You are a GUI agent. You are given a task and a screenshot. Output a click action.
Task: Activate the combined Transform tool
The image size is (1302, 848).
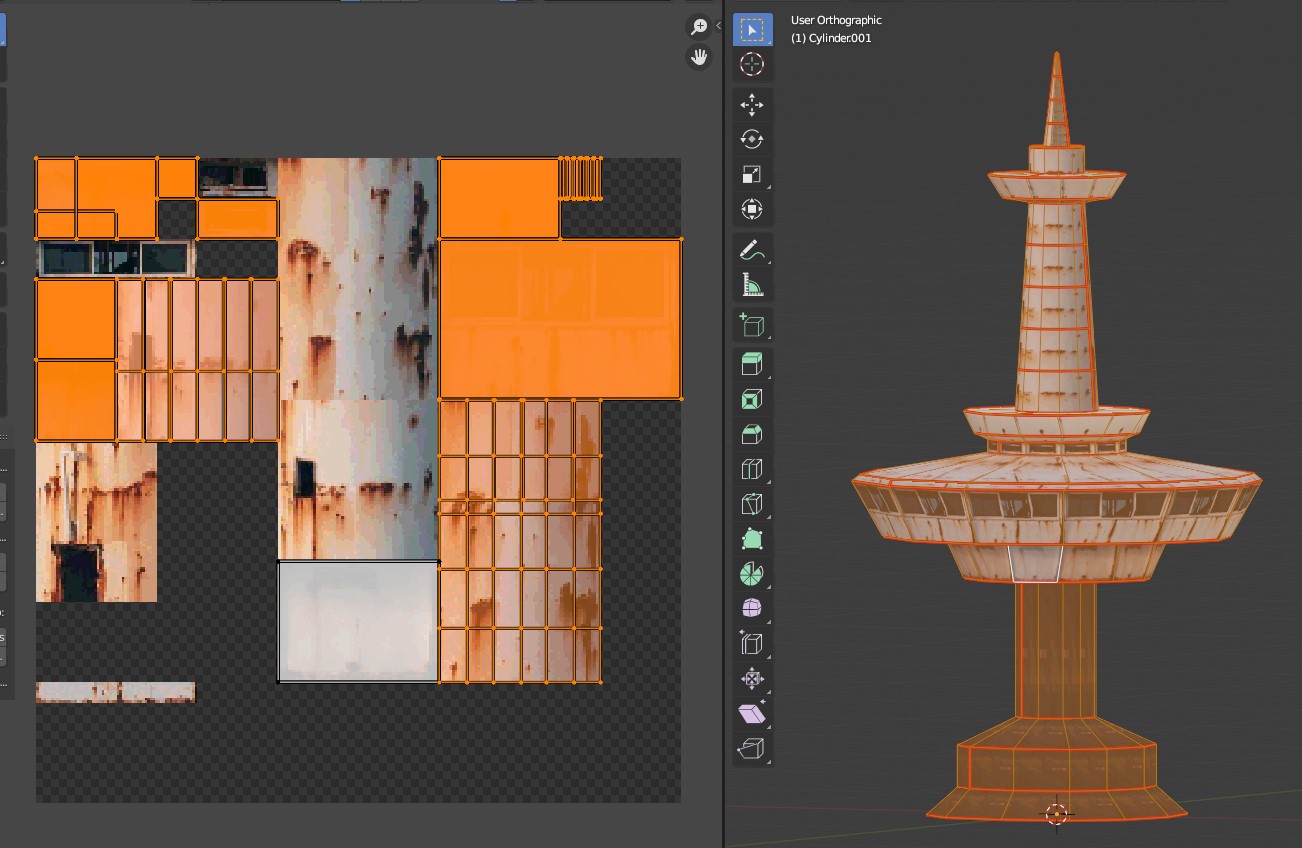click(752, 210)
